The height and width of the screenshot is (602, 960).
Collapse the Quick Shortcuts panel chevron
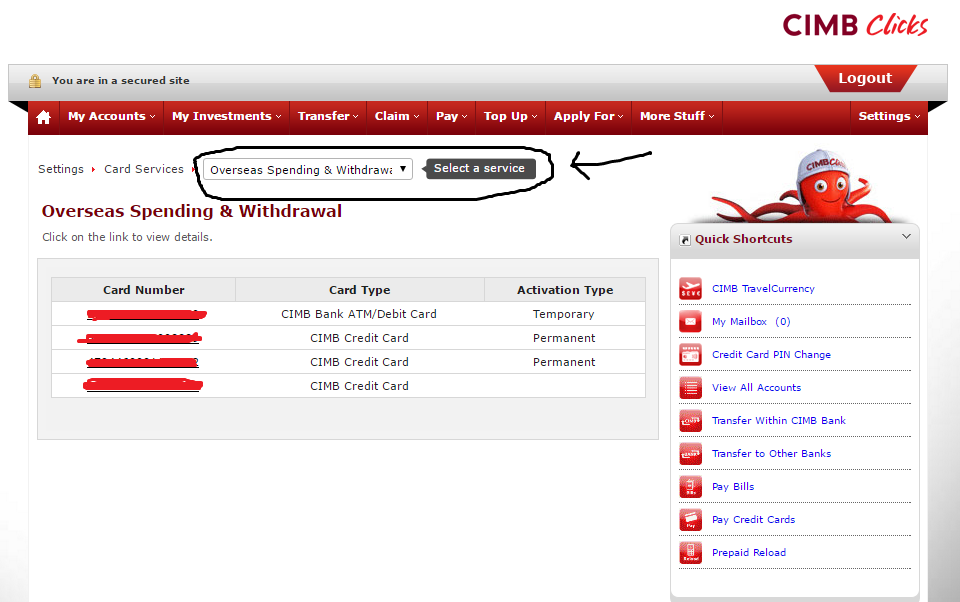pos(906,236)
